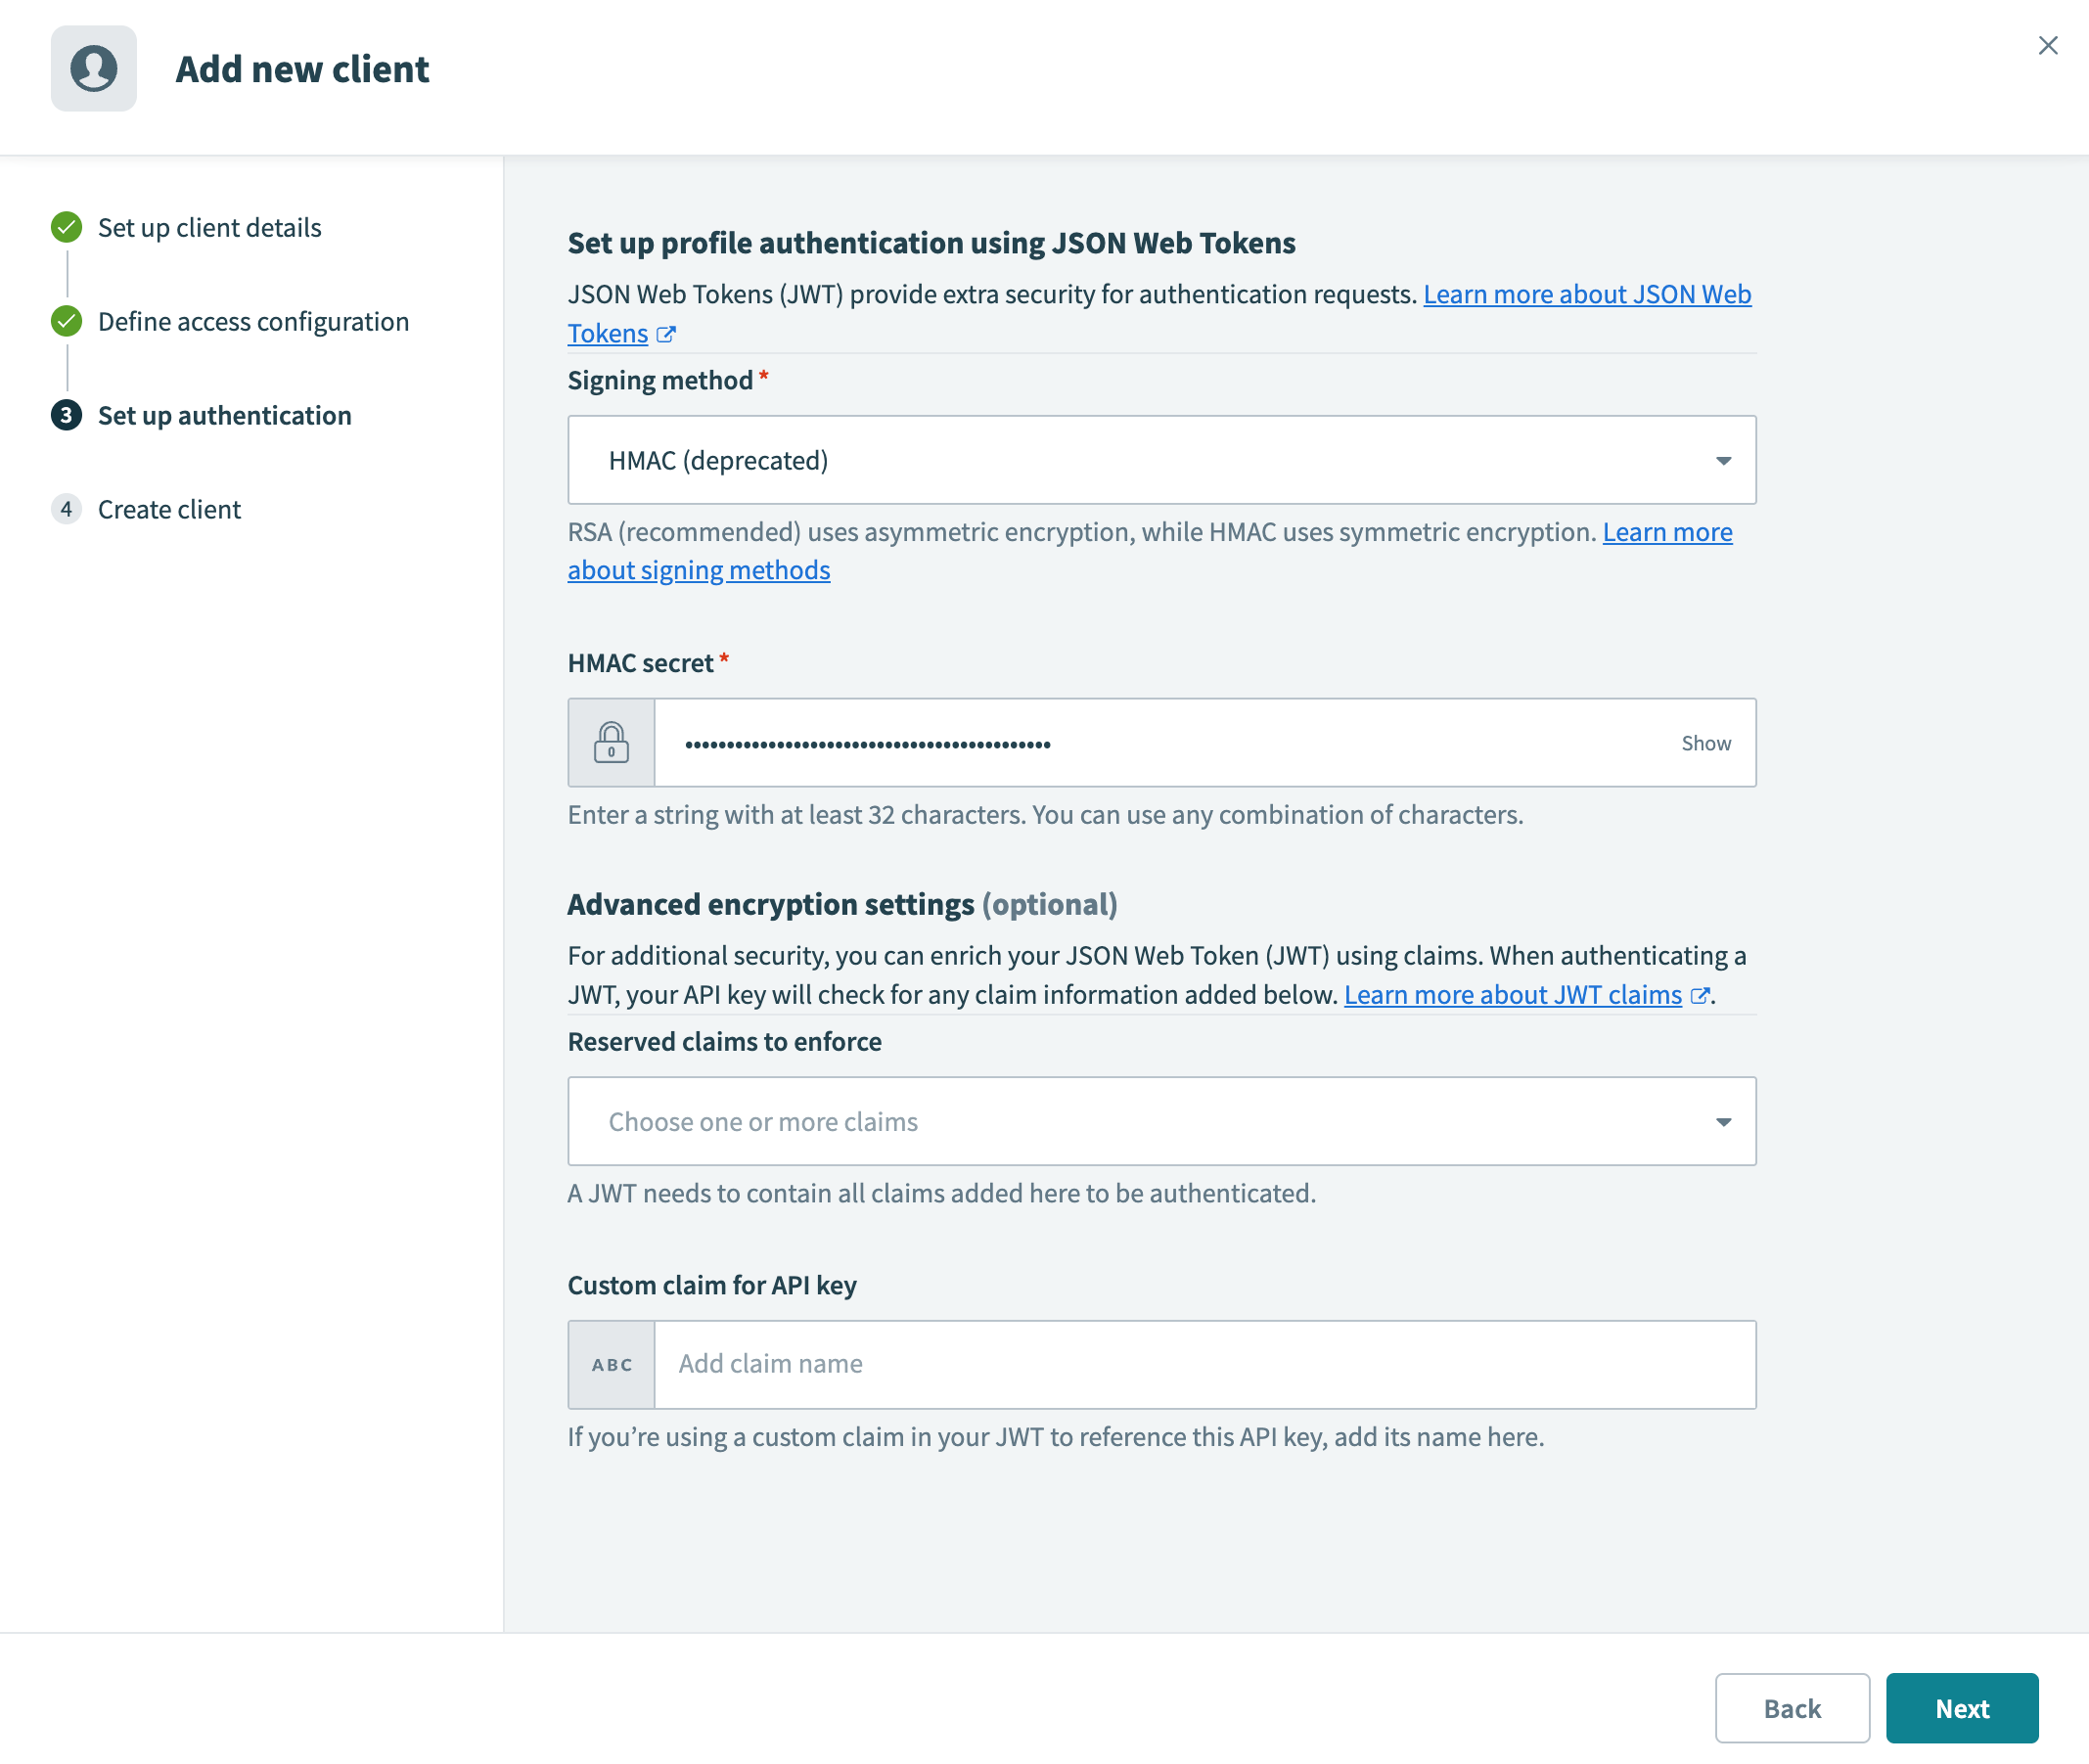Open the Signing method dropdown
The width and height of the screenshot is (2089, 1764).
coord(1160,460)
